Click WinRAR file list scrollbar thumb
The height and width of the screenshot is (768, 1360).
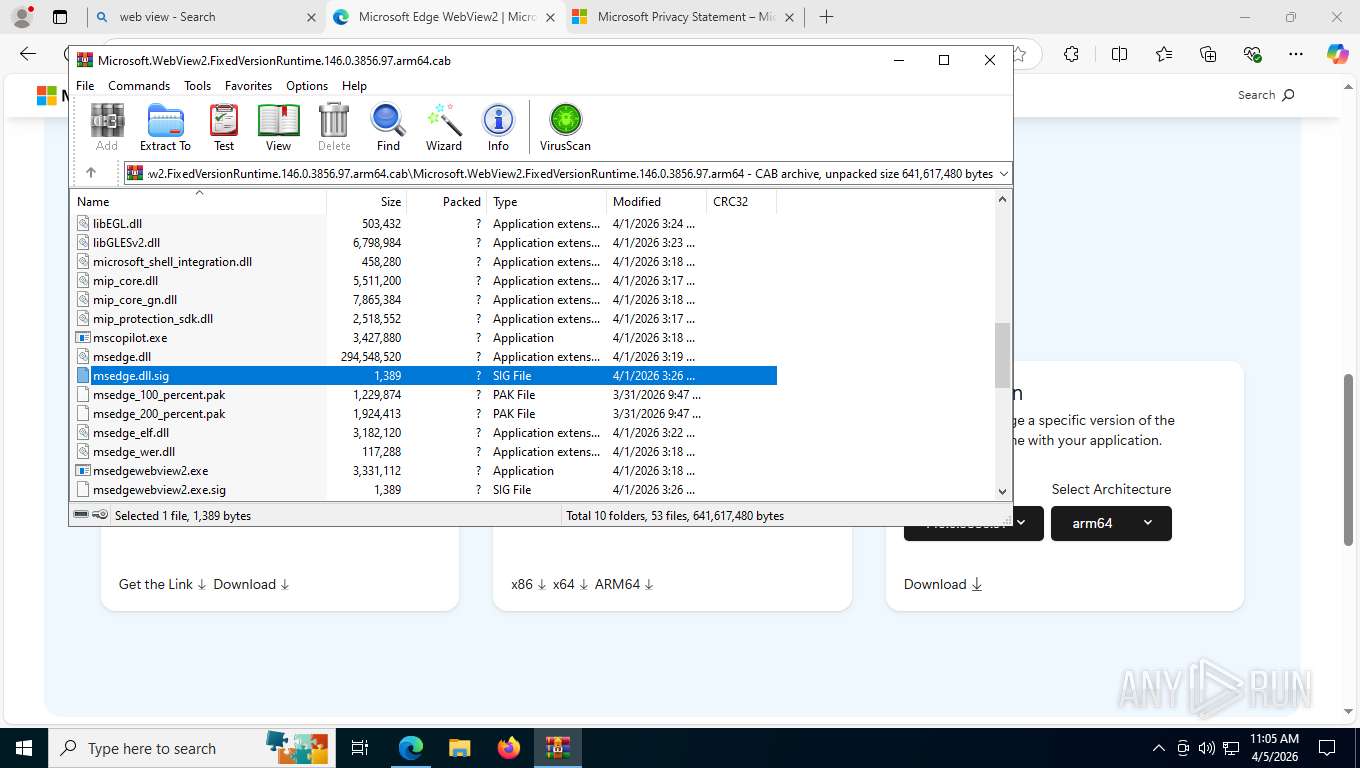[1002, 355]
